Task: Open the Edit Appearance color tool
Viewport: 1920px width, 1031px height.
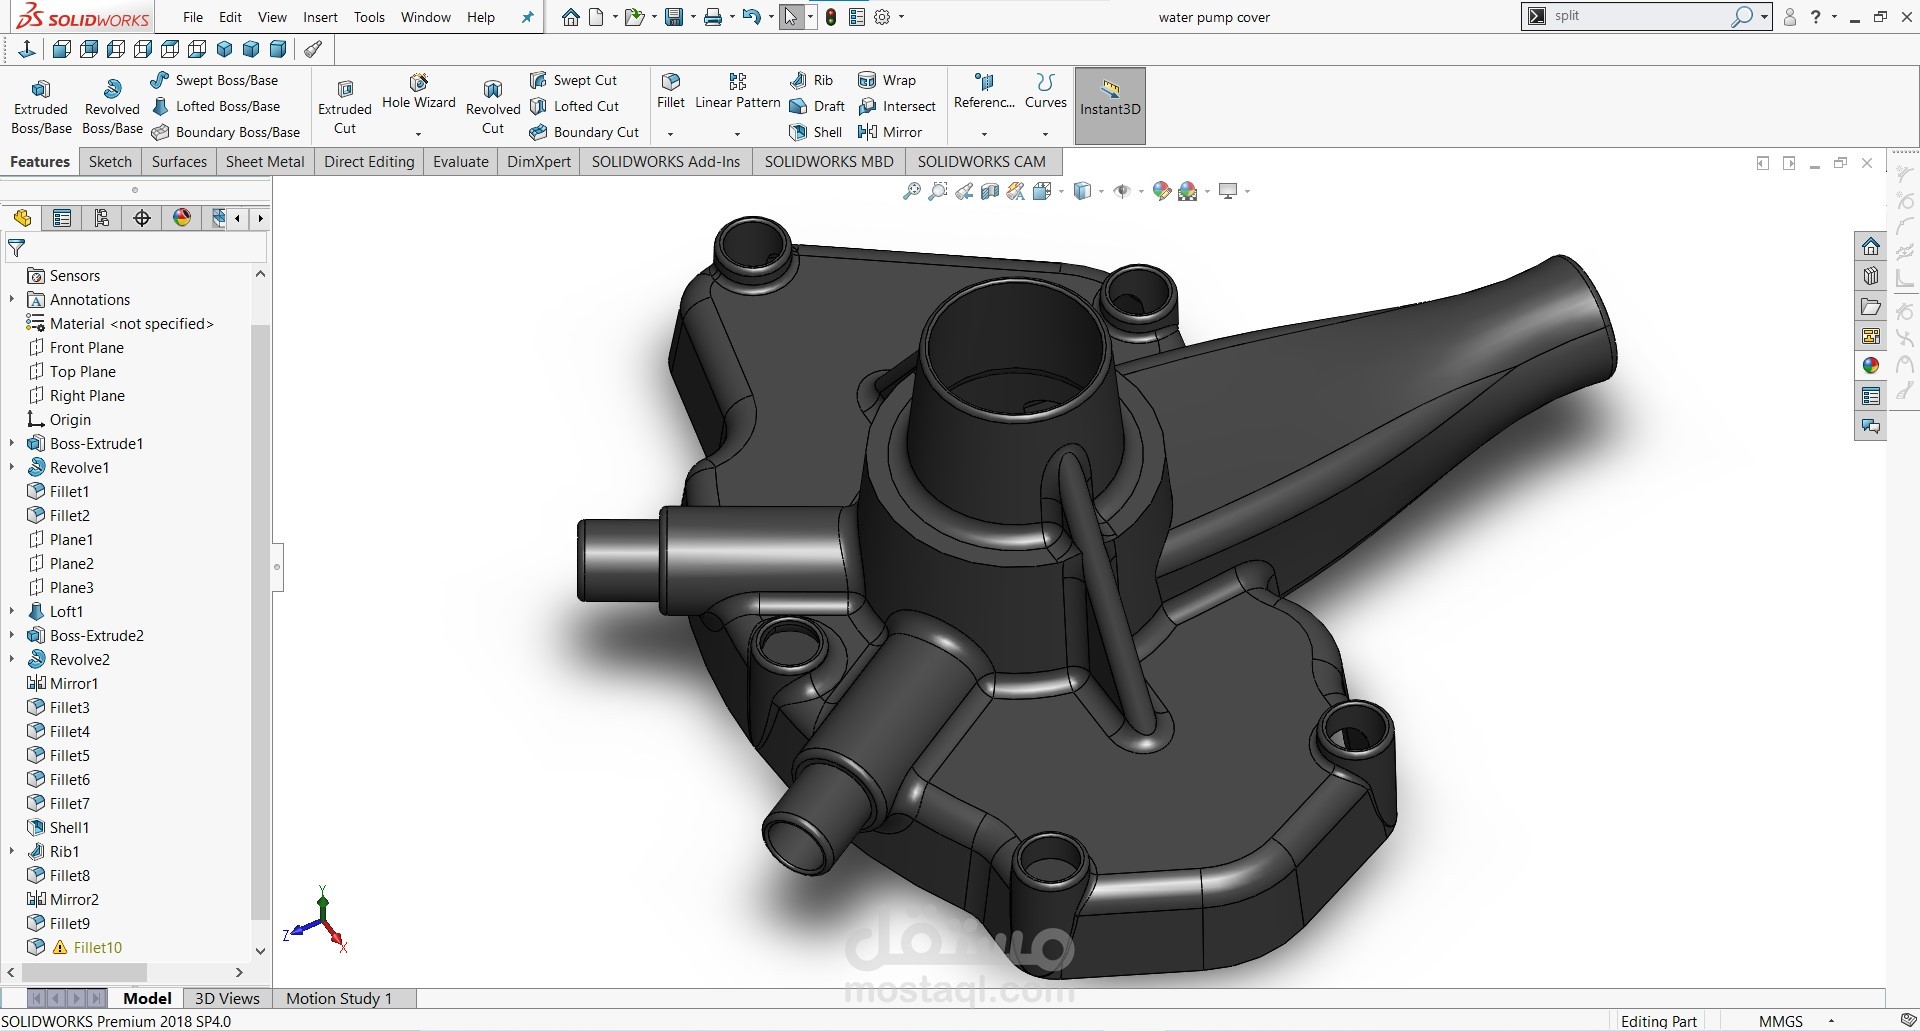Action: pyautogui.click(x=1160, y=190)
